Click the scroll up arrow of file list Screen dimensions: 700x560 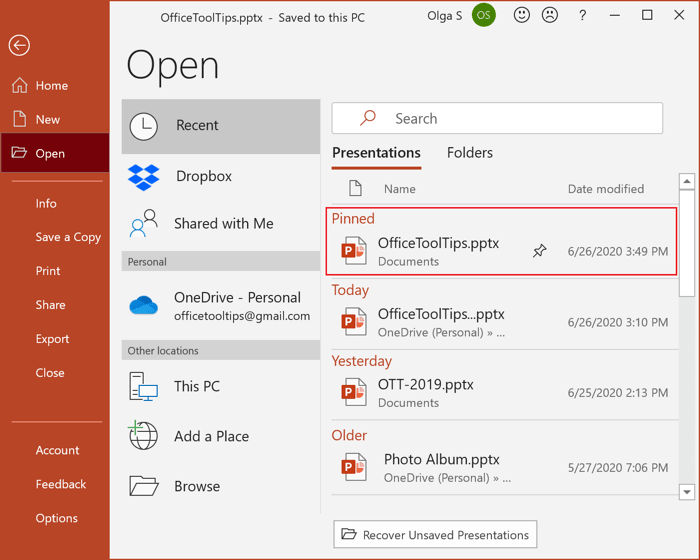(x=687, y=181)
